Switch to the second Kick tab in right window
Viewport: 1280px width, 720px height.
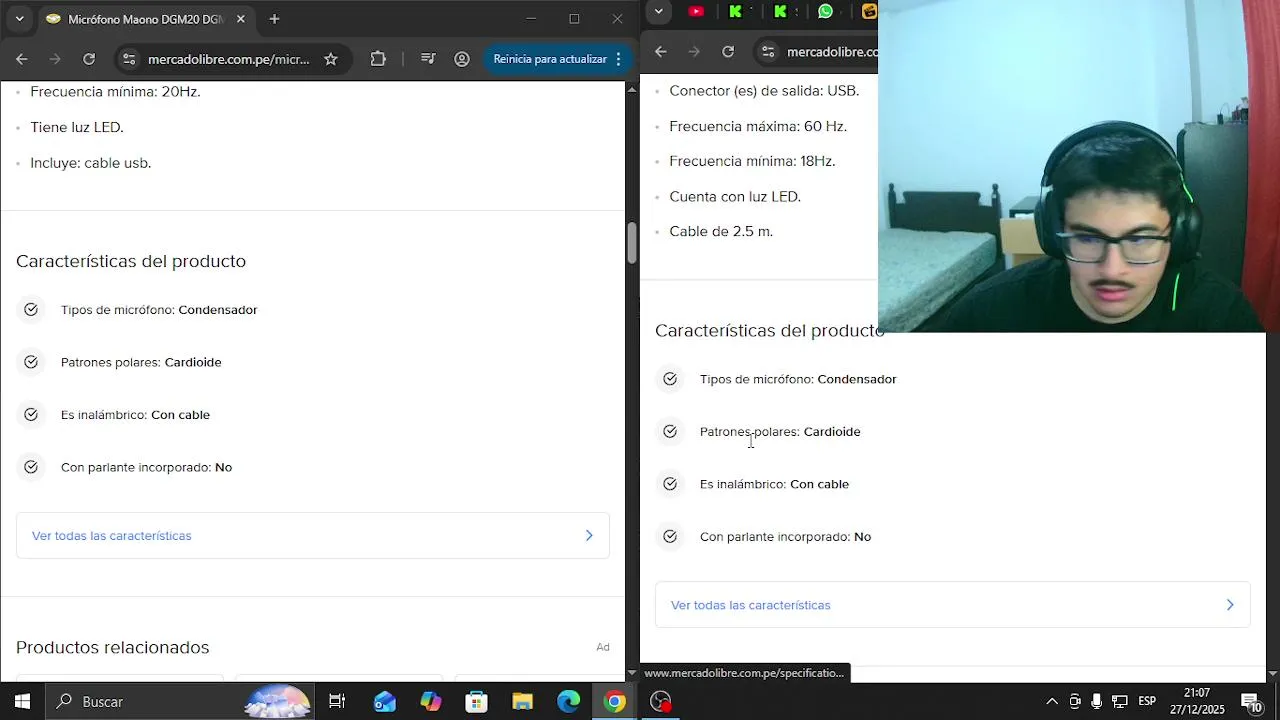pos(781,12)
